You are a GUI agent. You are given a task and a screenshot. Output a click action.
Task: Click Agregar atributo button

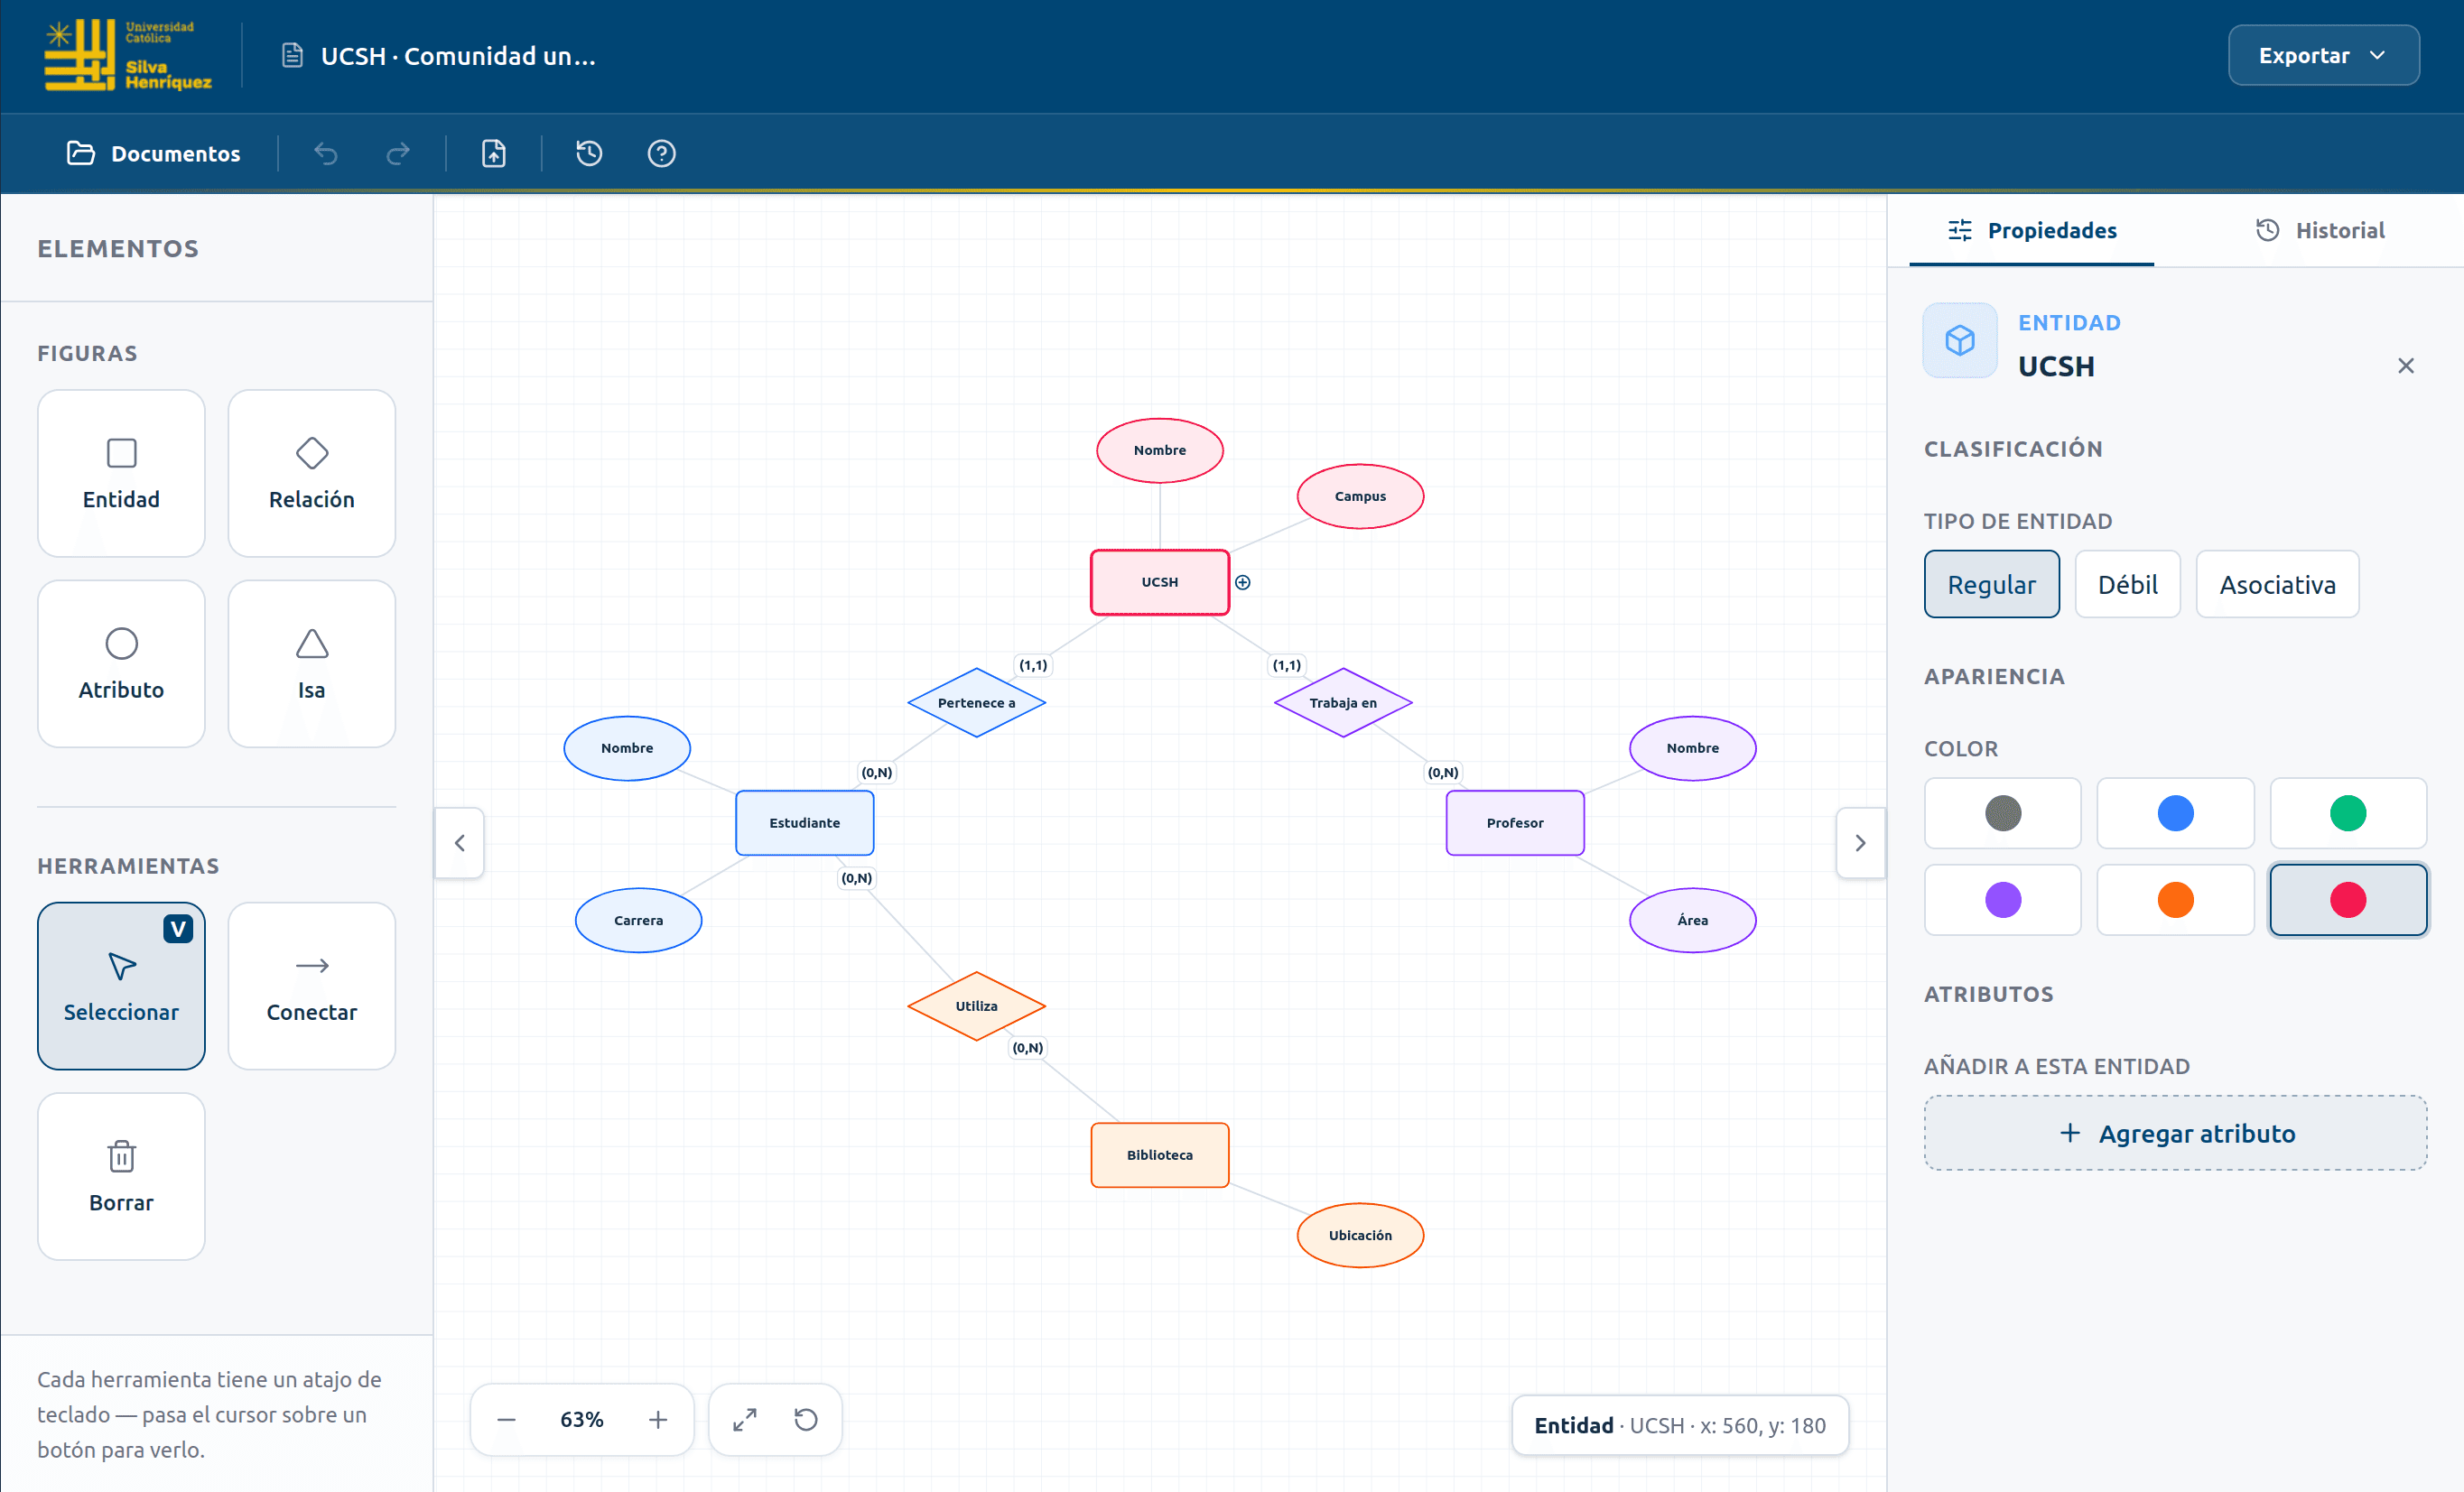click(2176, 1133)
